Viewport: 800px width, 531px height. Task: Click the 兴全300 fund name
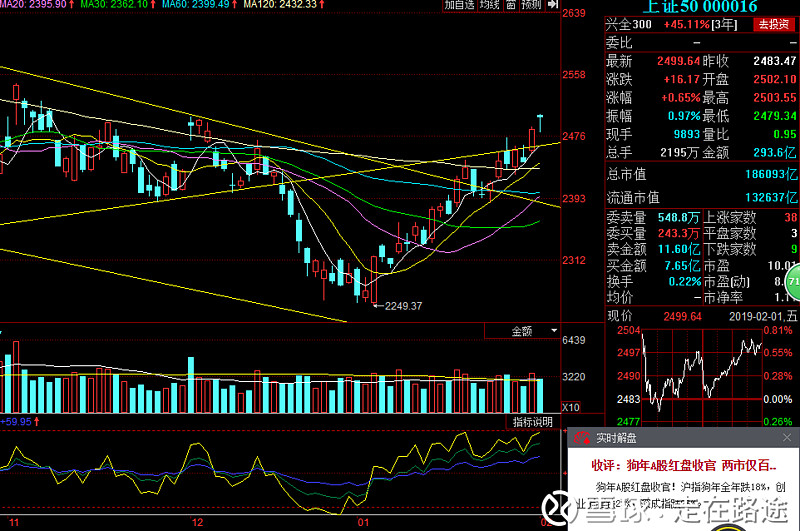[628, 24]
